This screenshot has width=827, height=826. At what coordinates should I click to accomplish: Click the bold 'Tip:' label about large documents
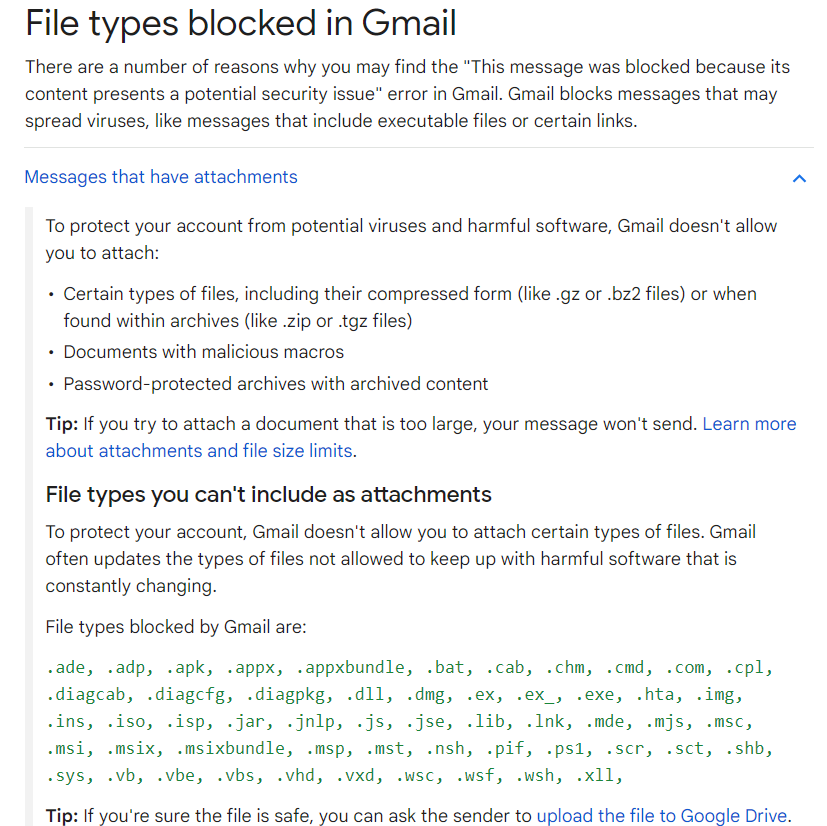[61, 424]
